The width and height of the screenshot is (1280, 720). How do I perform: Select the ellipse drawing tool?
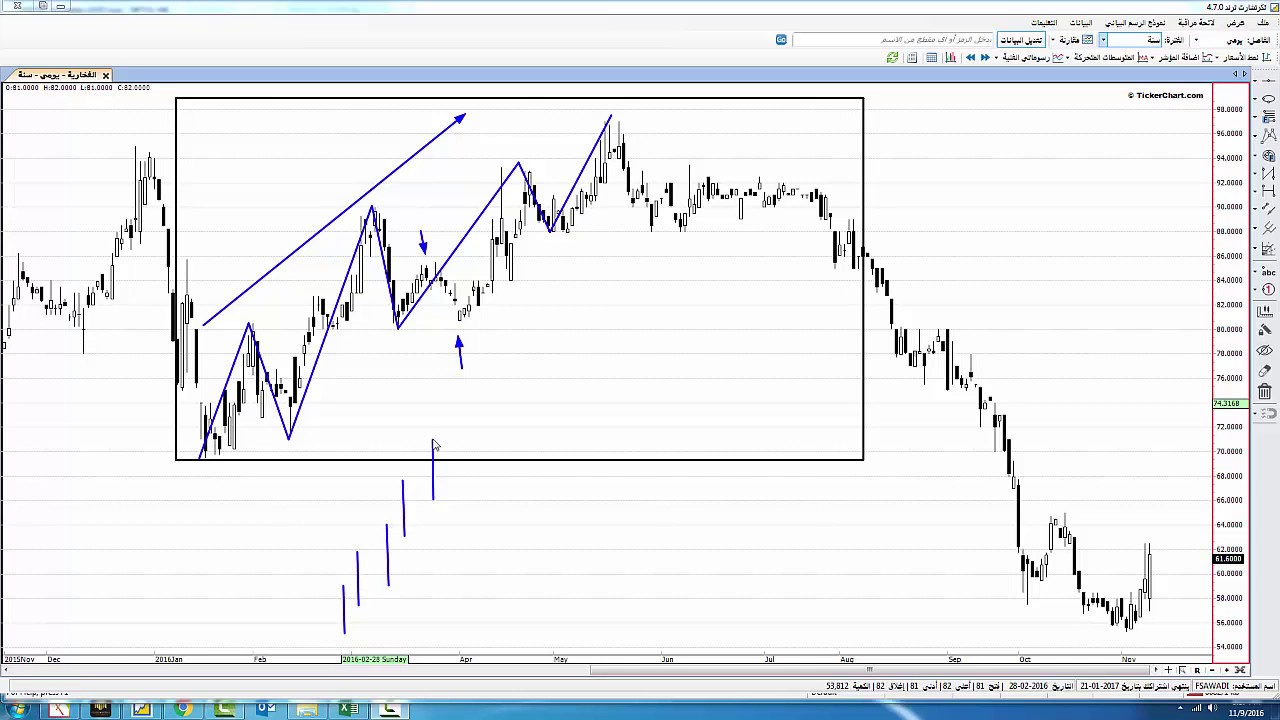coord(1267,99)
